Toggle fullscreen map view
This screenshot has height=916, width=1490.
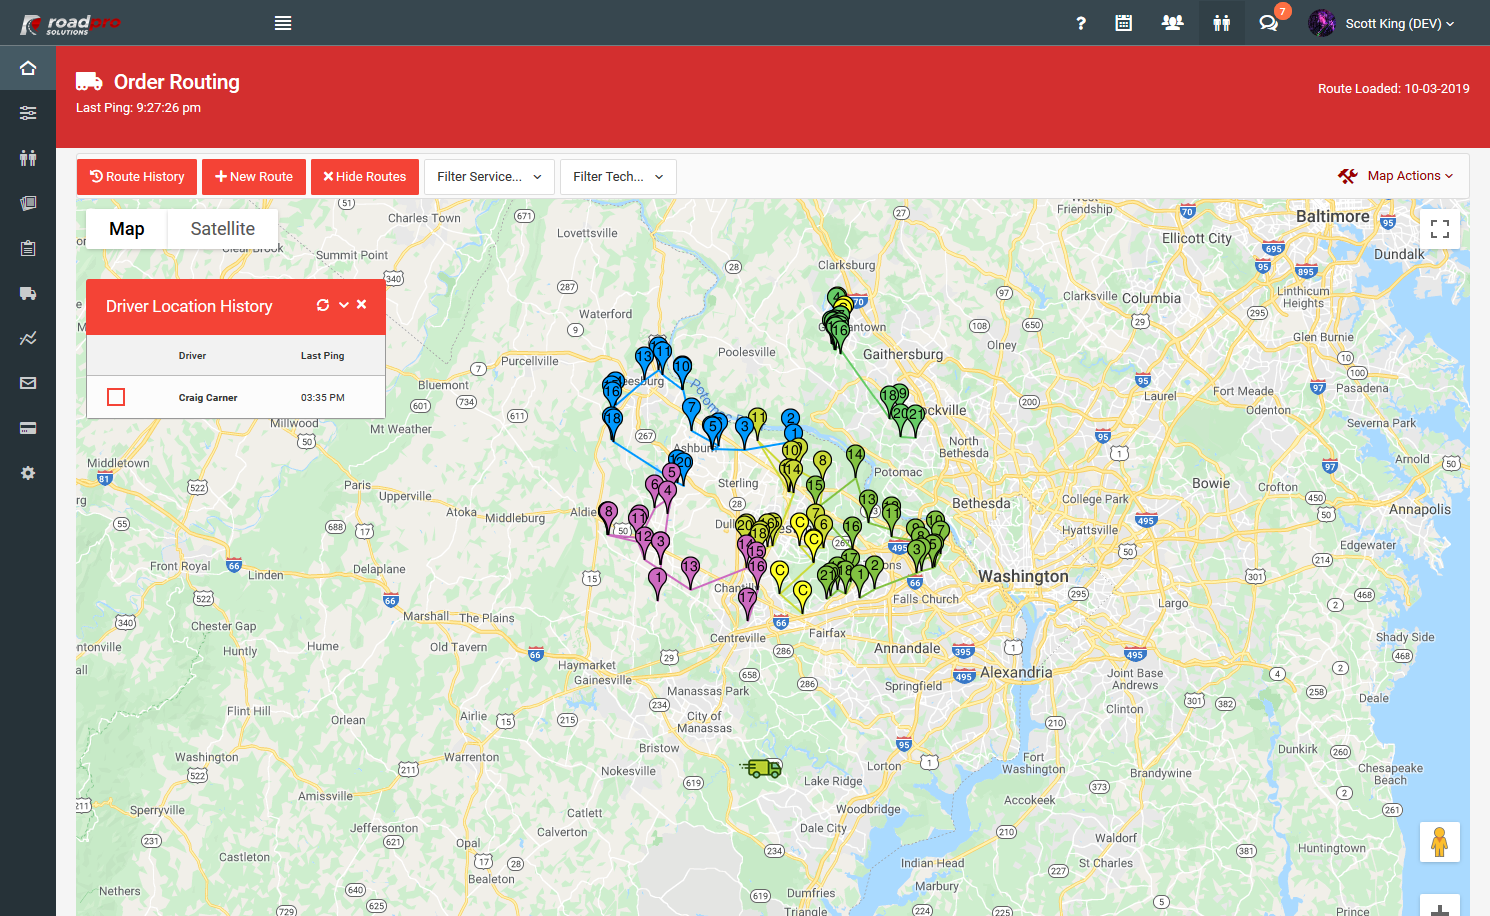[1440, 229]
